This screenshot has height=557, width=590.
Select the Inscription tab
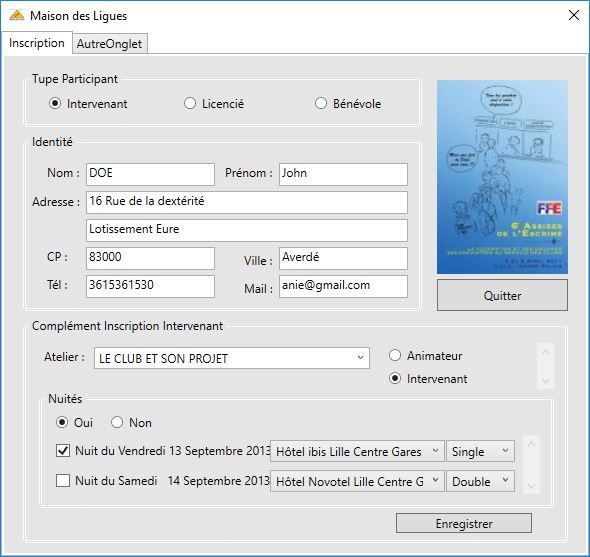(36, 43)
